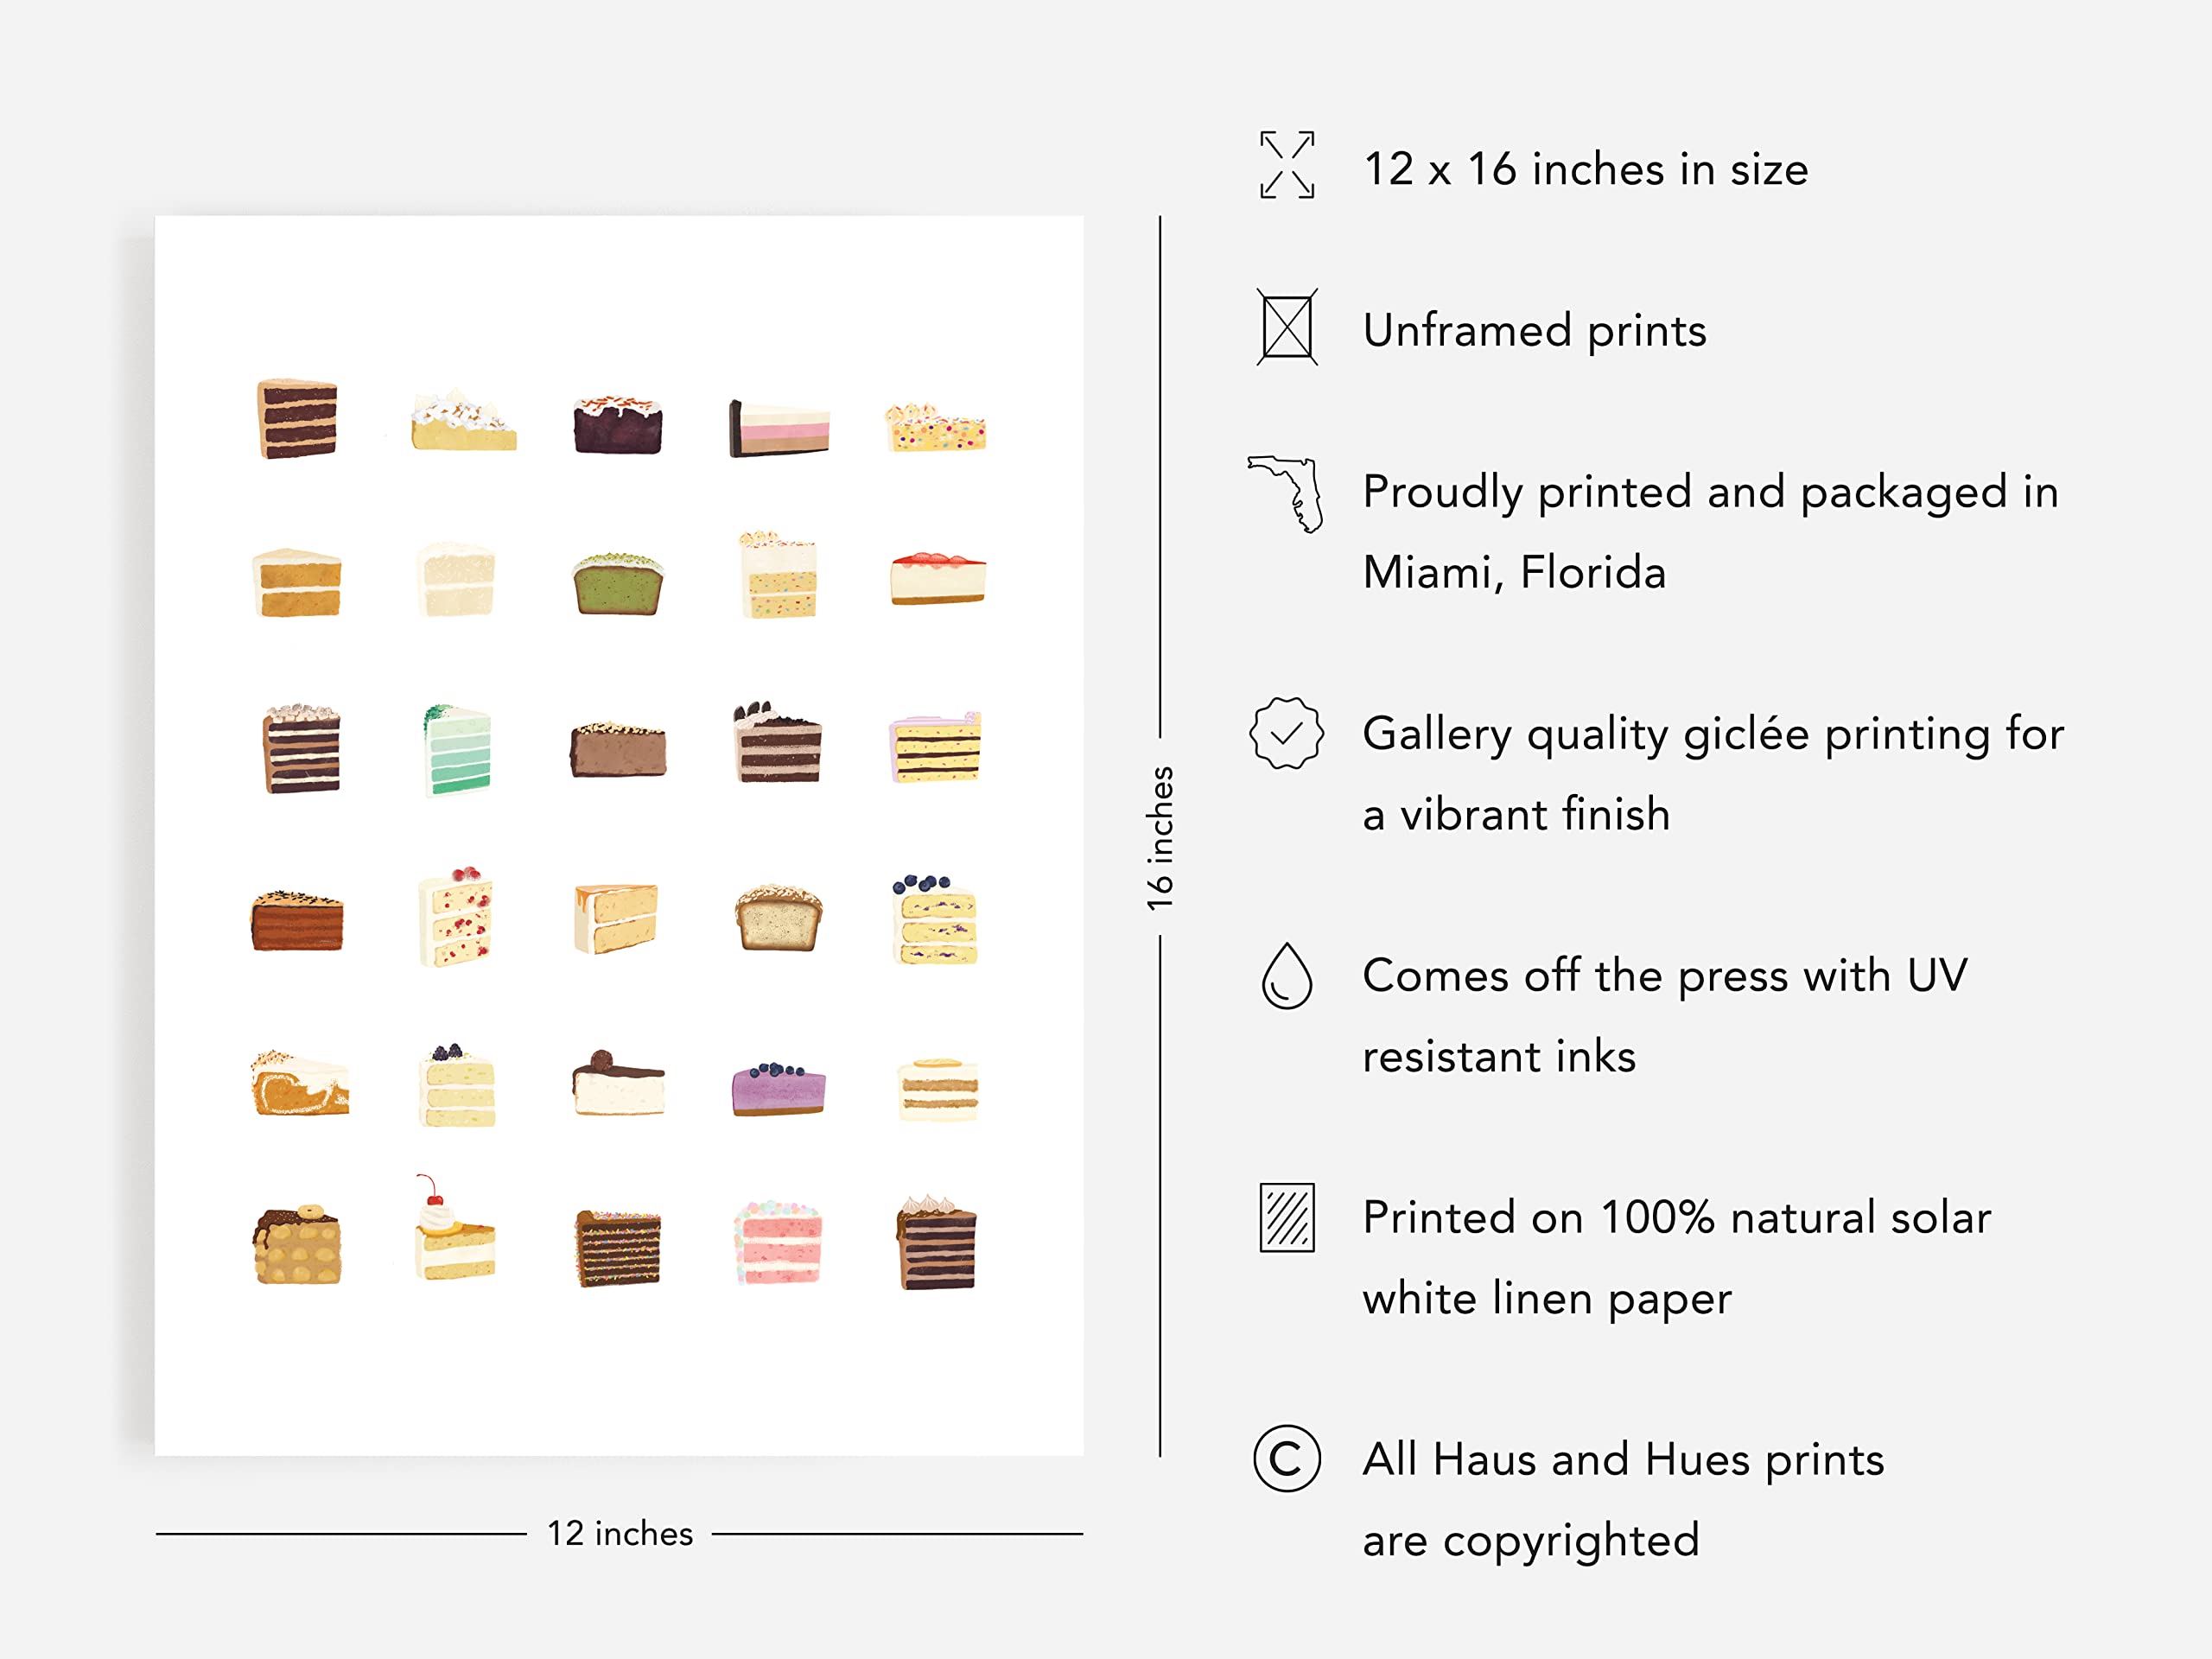This screenshot has height=1659, width=2212.
Task: Click the crossed-out frame icon
Action: (x=1286, y=327)
